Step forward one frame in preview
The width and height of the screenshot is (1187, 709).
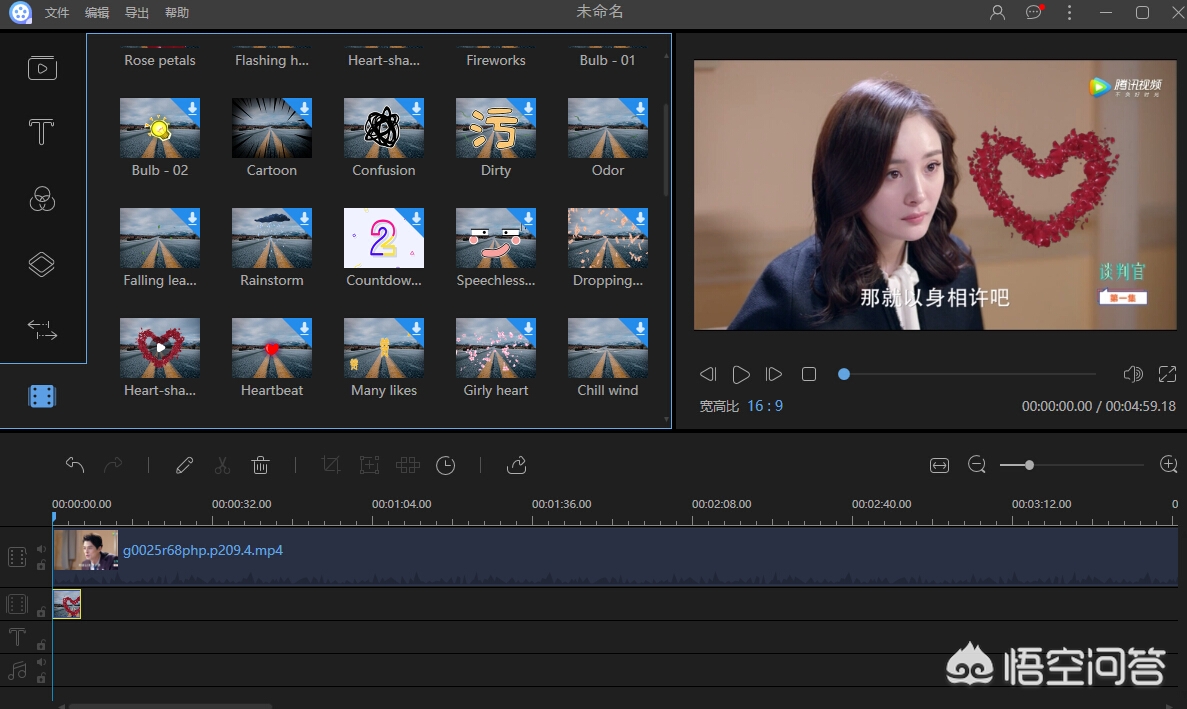[x=774, y=374]
